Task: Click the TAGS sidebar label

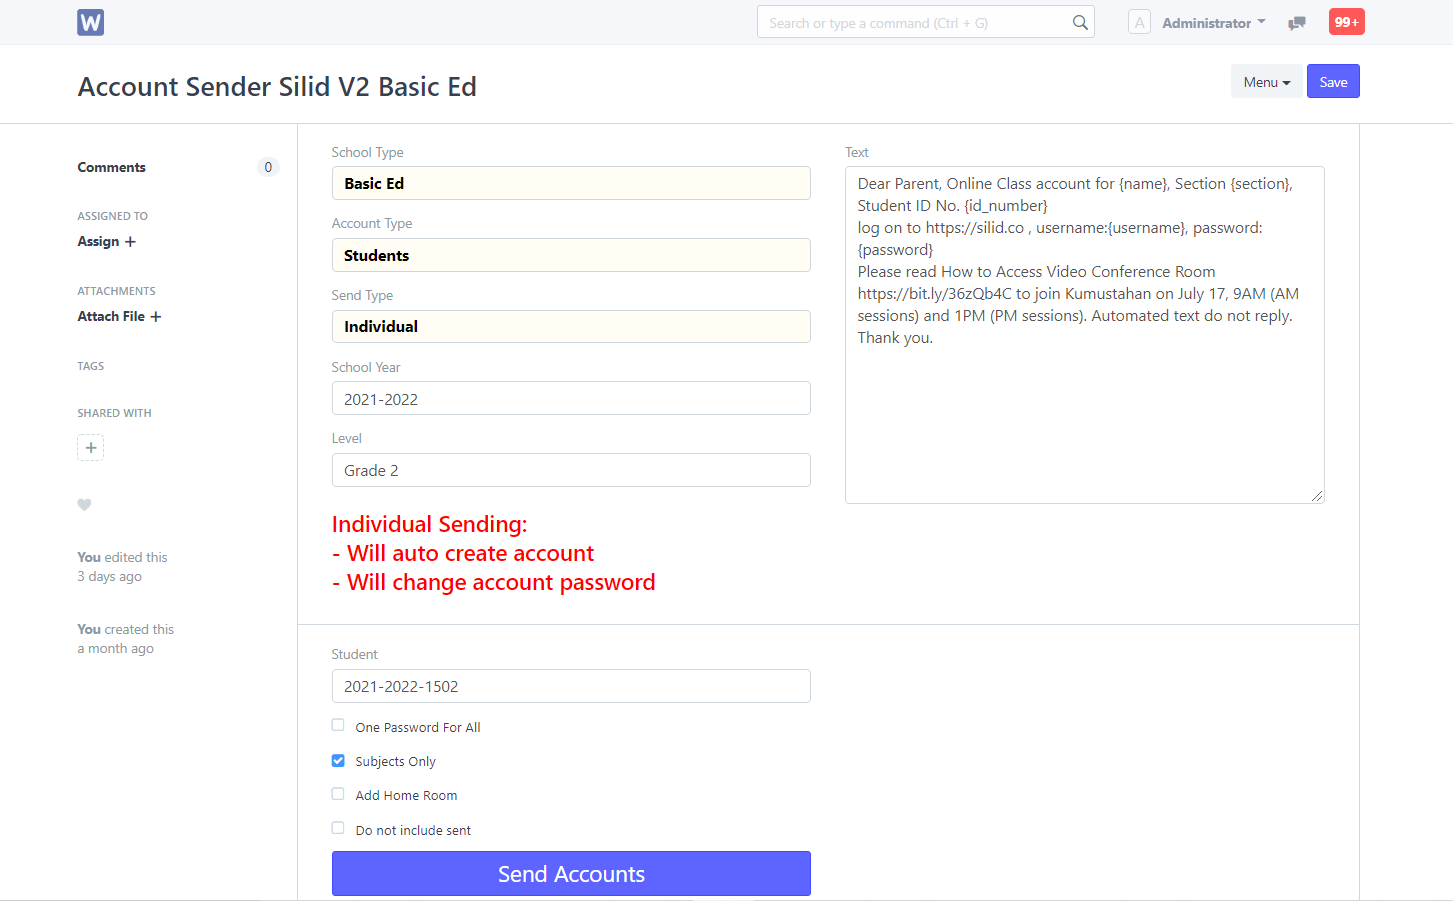Action: [x=91, y=366]
